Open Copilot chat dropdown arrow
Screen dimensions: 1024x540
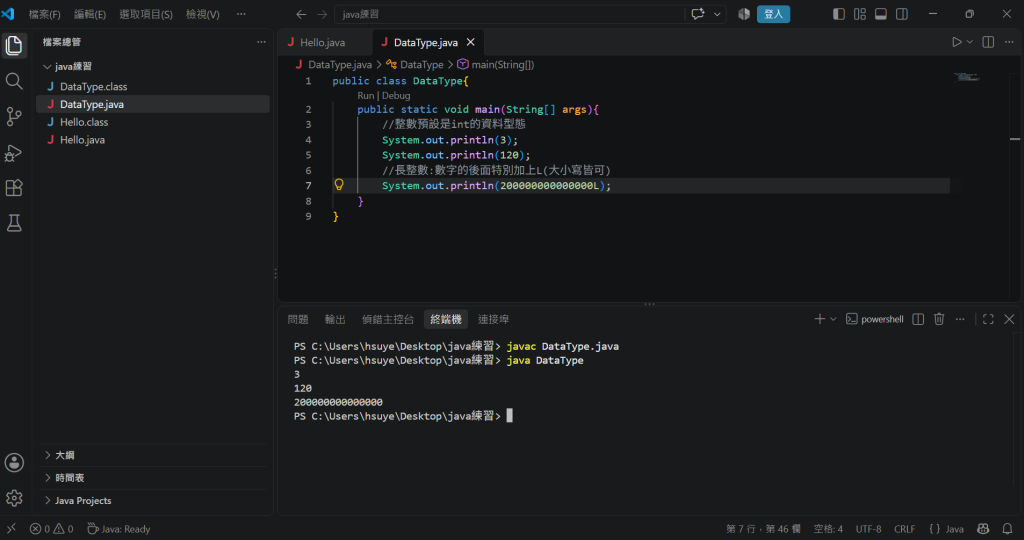717,14
